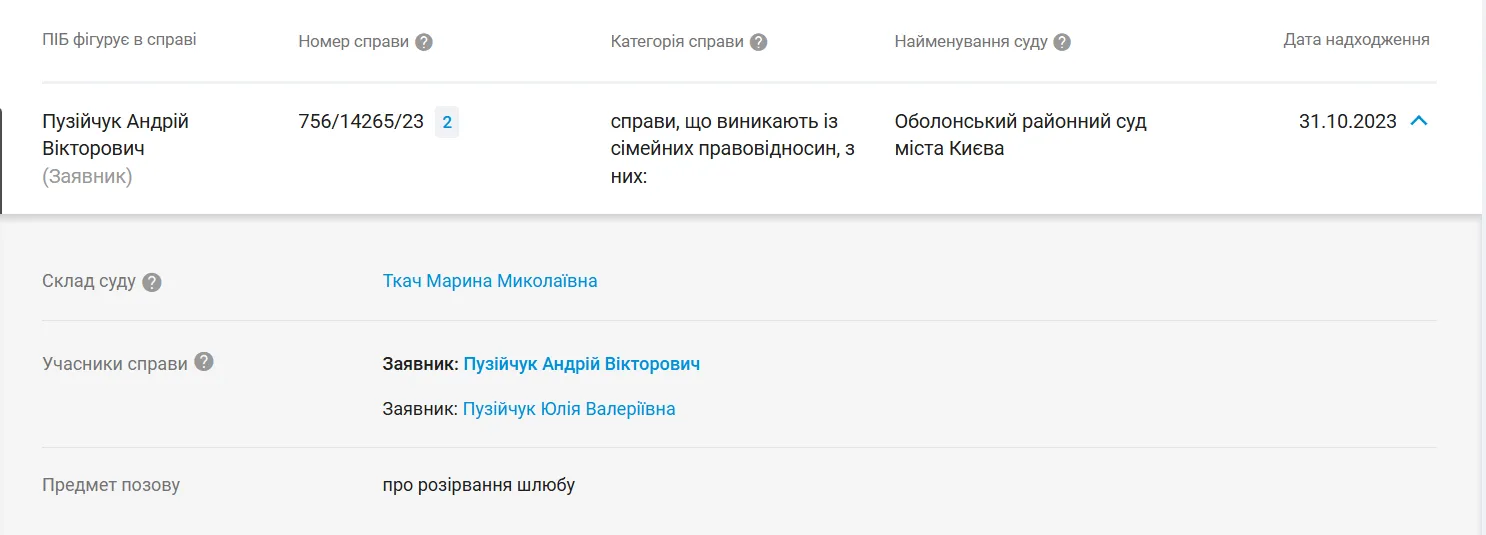The height and width of the screenshot is (535, 1486).
Task: Open applicant Пузійчук Юлія Валеріївна link
Action: [569, 409]
